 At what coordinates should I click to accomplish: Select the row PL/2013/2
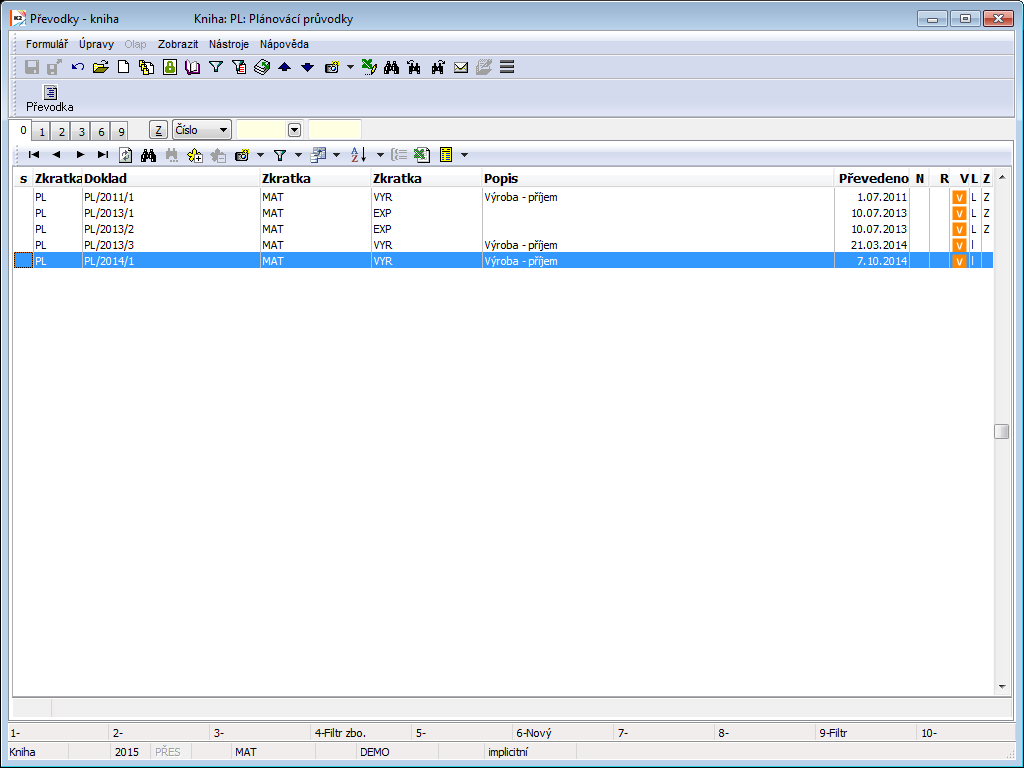108,229
